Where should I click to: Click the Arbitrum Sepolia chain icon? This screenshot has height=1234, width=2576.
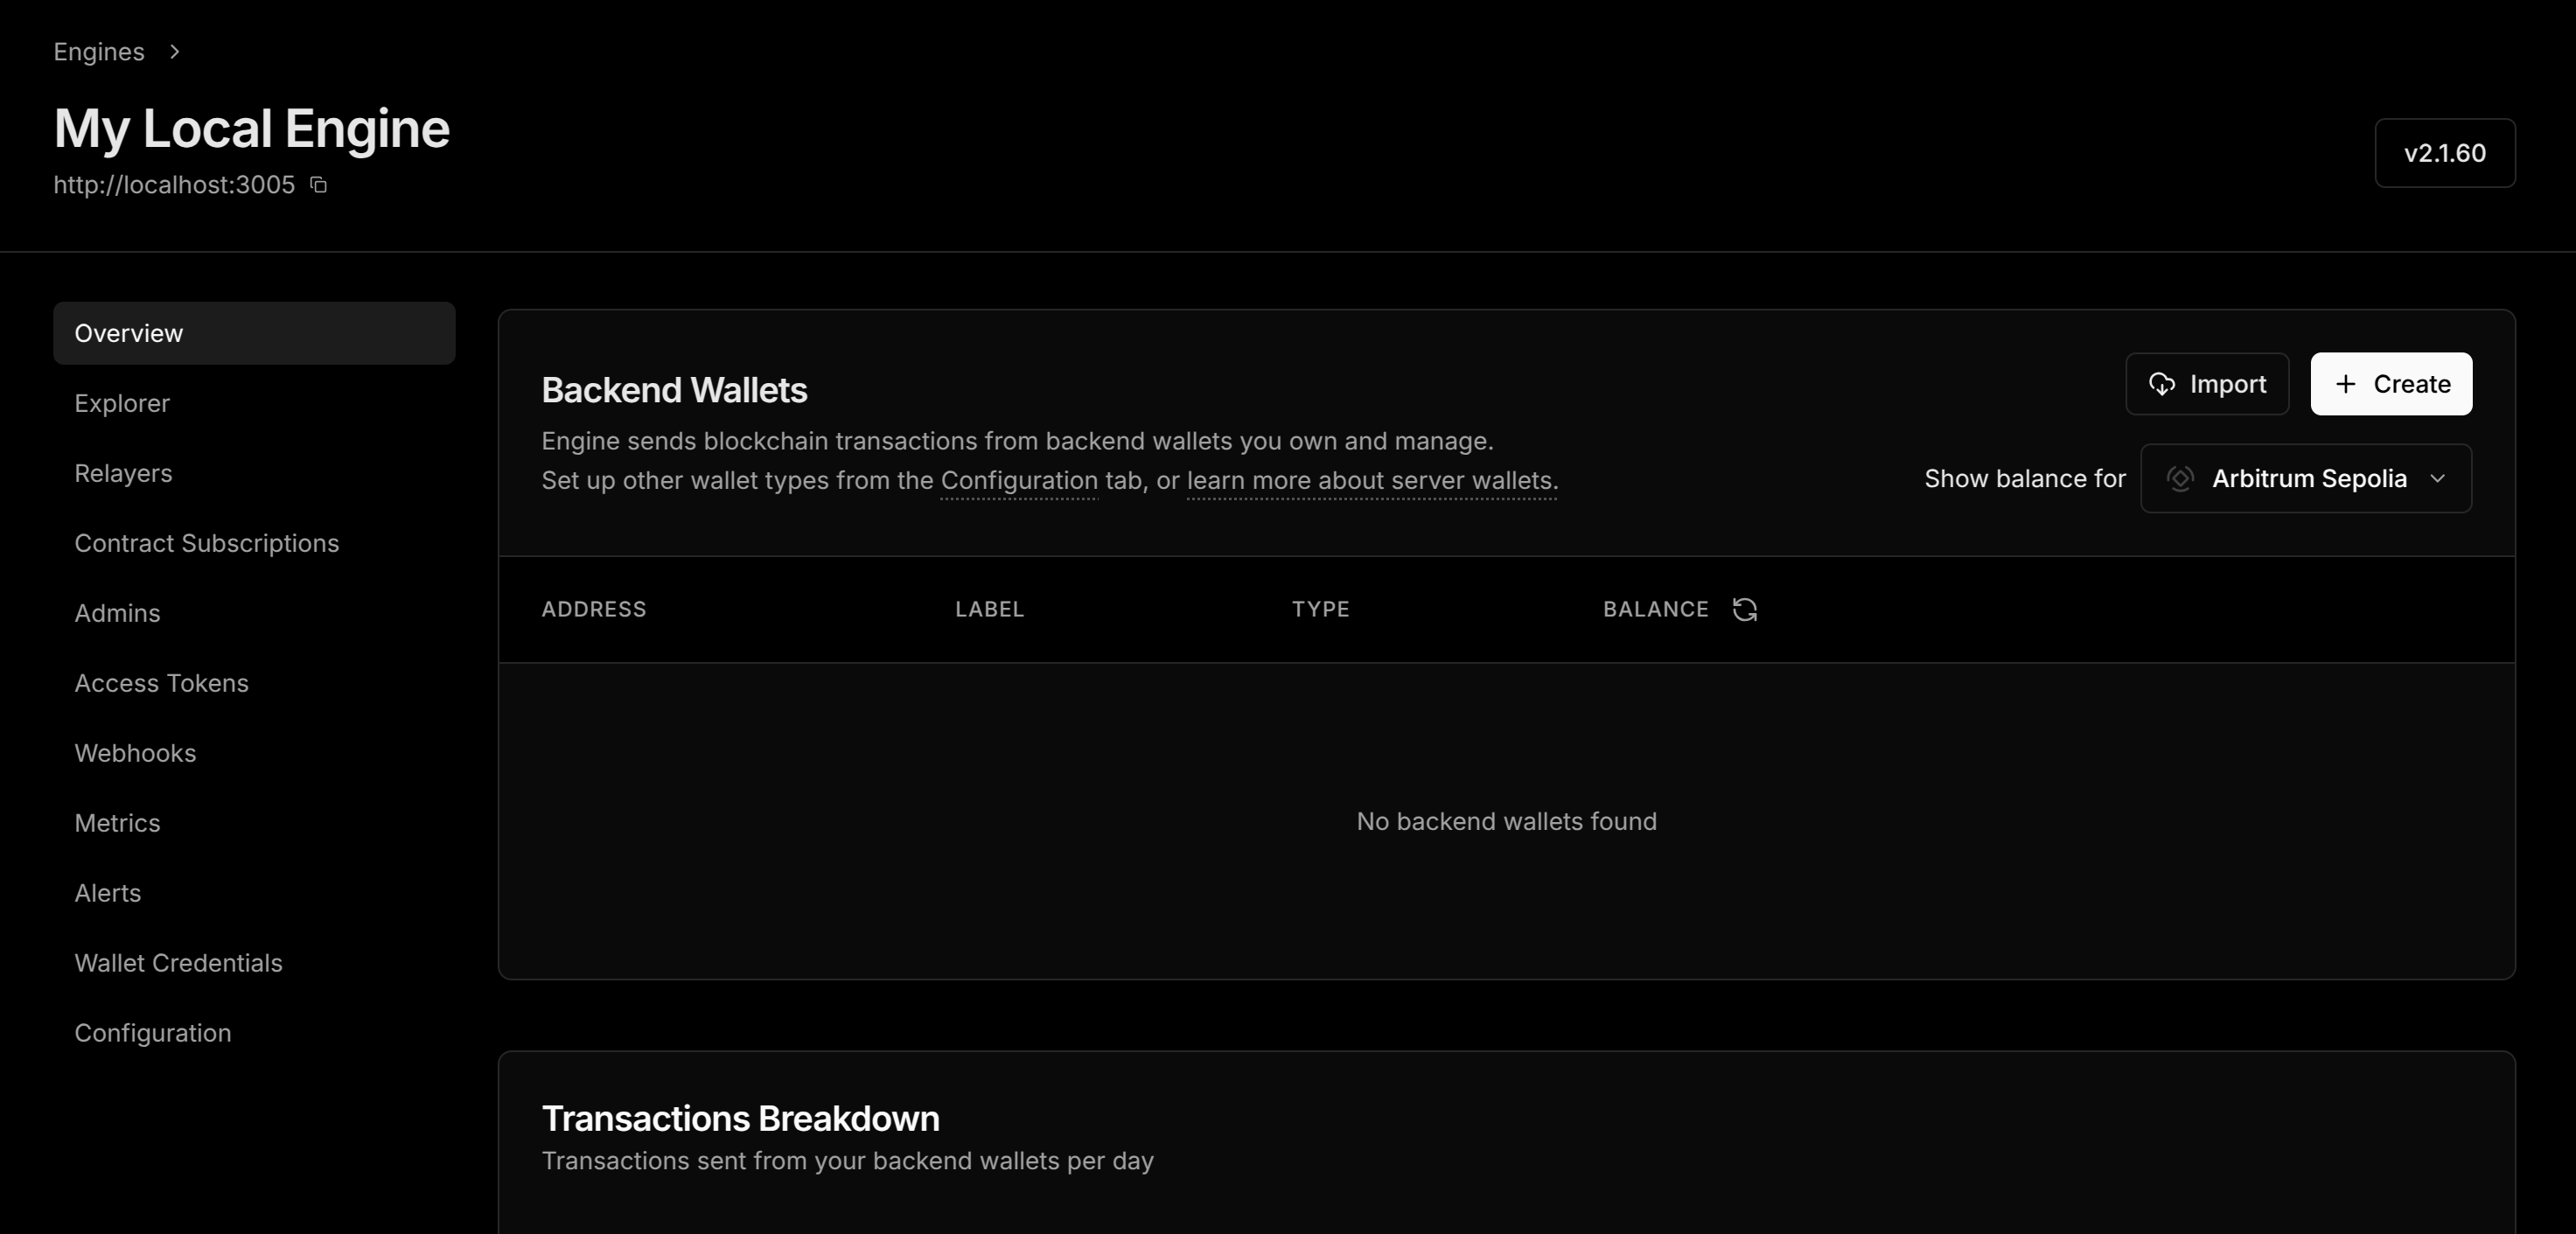coord(2180,479)
